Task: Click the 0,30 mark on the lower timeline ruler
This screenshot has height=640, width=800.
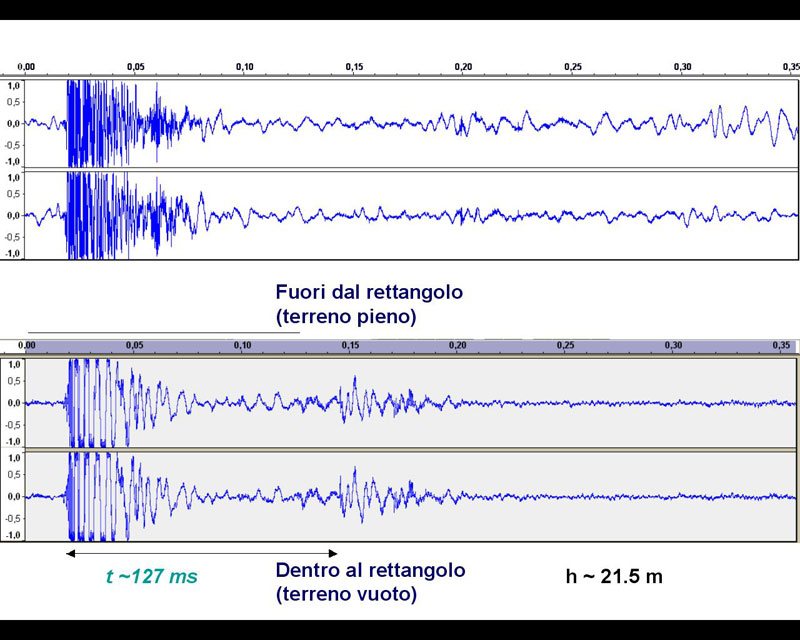Action: click(673, 345)
